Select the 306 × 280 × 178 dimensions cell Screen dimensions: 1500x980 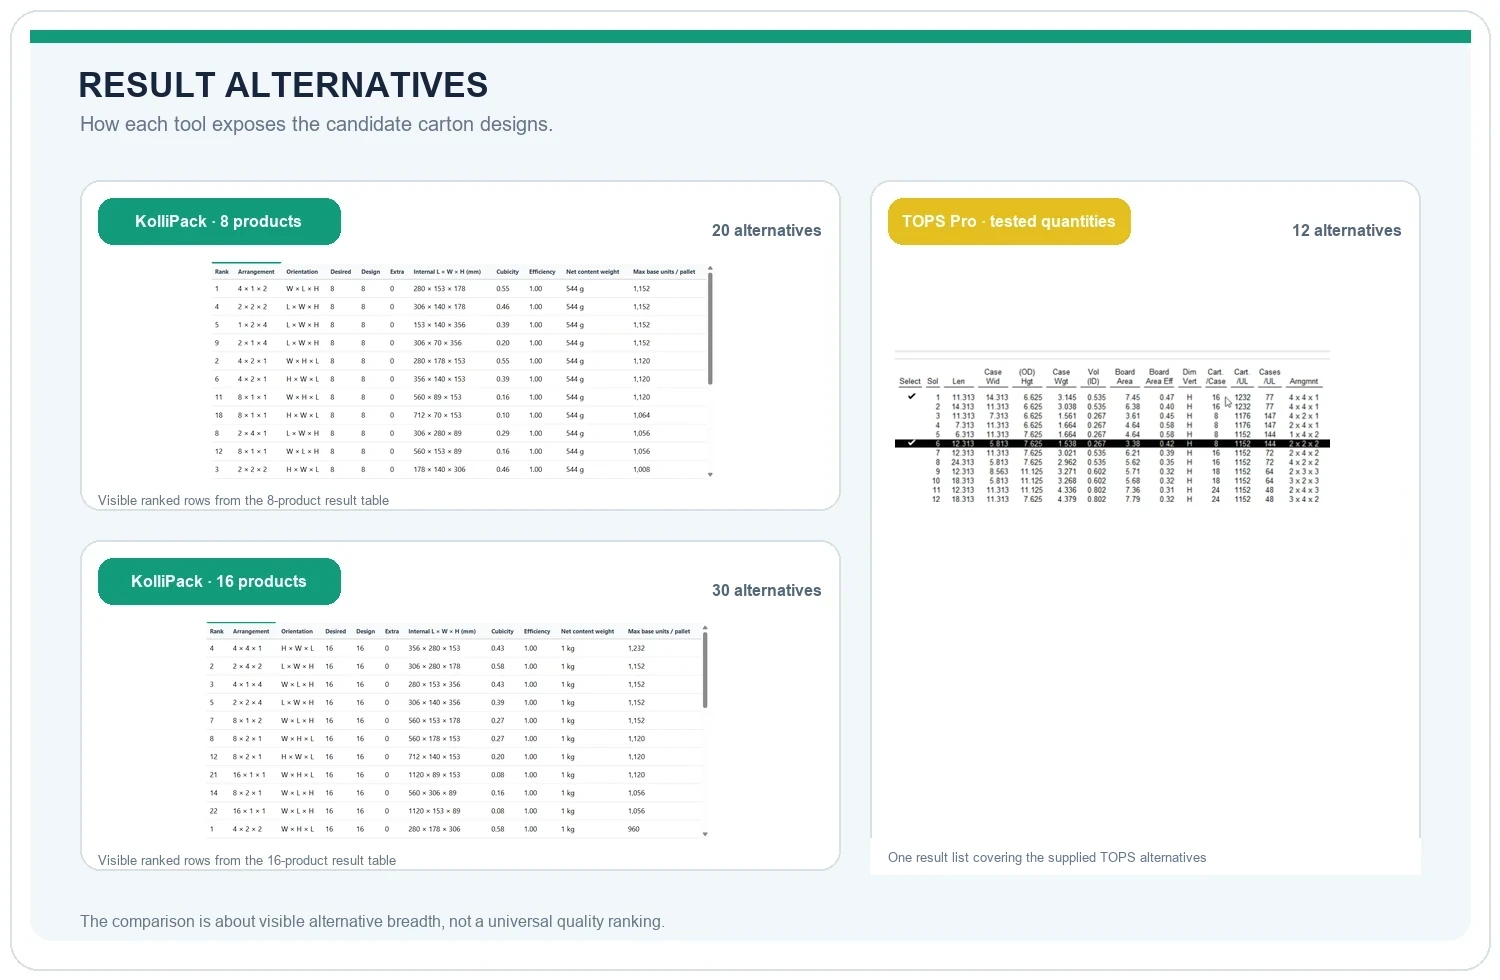[434, 667]
